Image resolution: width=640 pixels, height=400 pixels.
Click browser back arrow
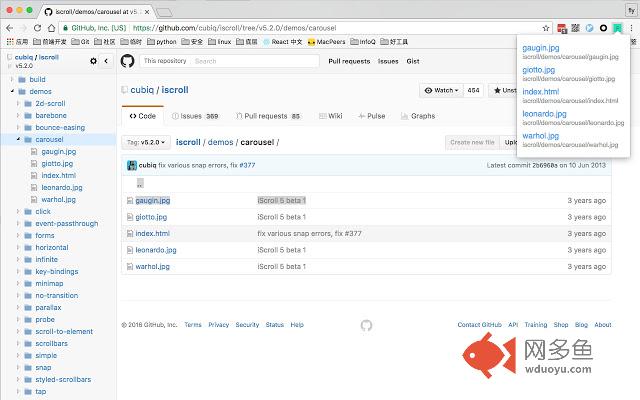[x=10, y=28]
